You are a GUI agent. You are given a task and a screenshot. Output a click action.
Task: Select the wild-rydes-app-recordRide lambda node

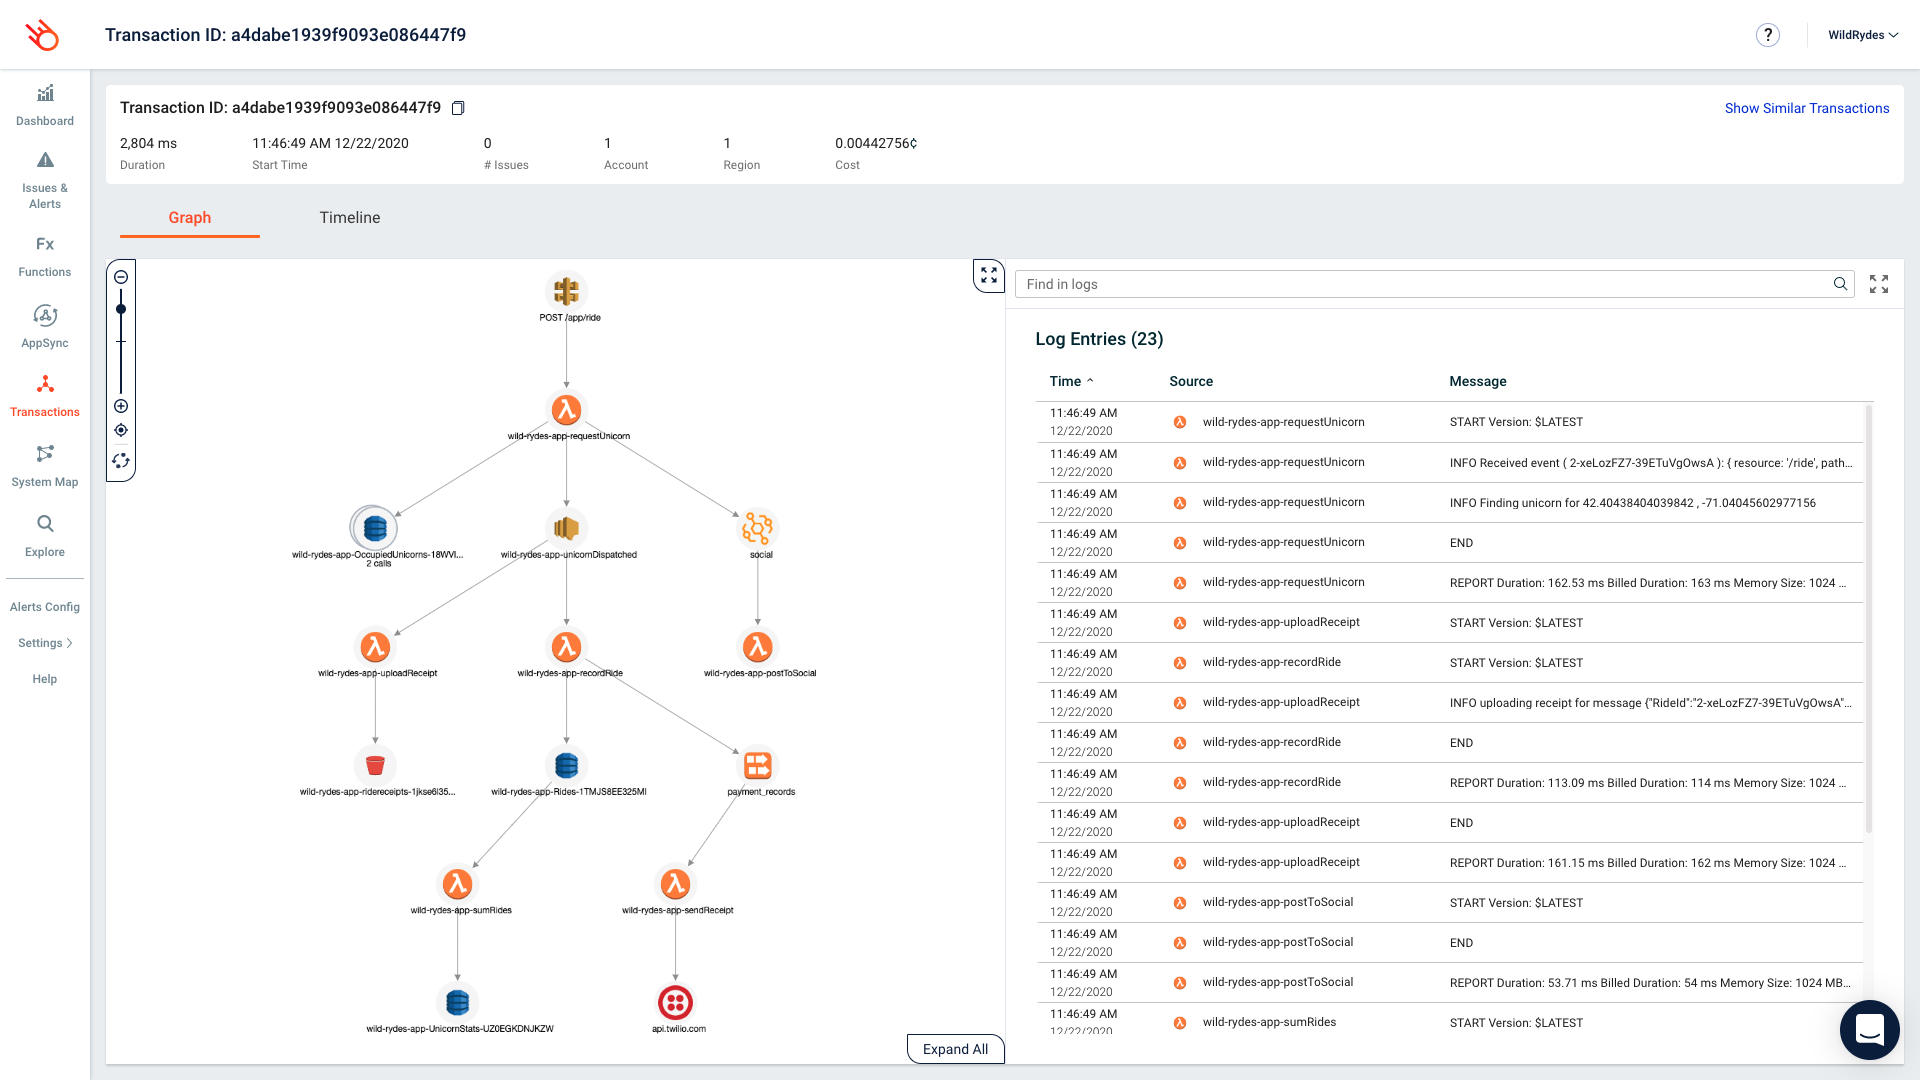(x=567, y=647)
